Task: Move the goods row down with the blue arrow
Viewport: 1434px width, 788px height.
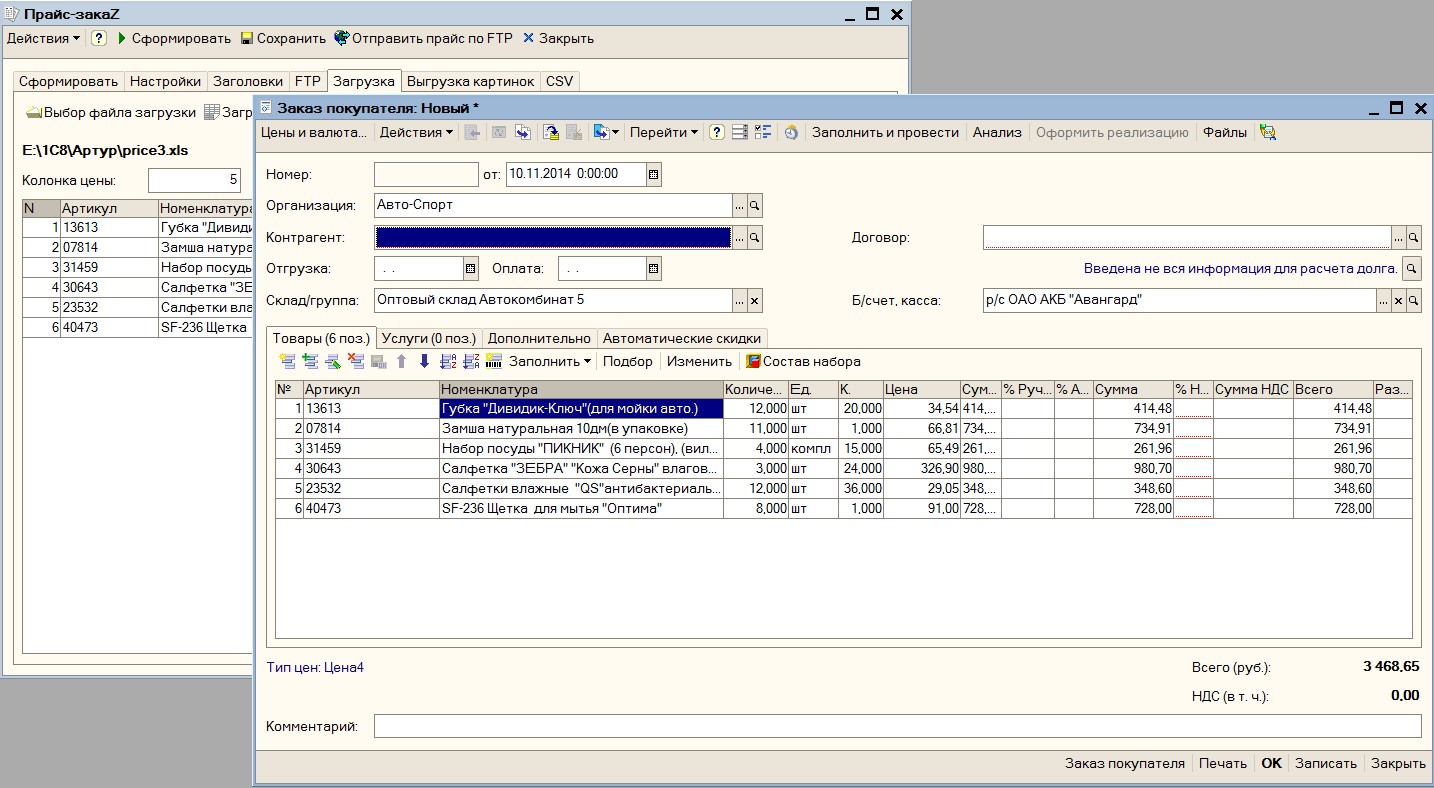Action: point(424,362)
